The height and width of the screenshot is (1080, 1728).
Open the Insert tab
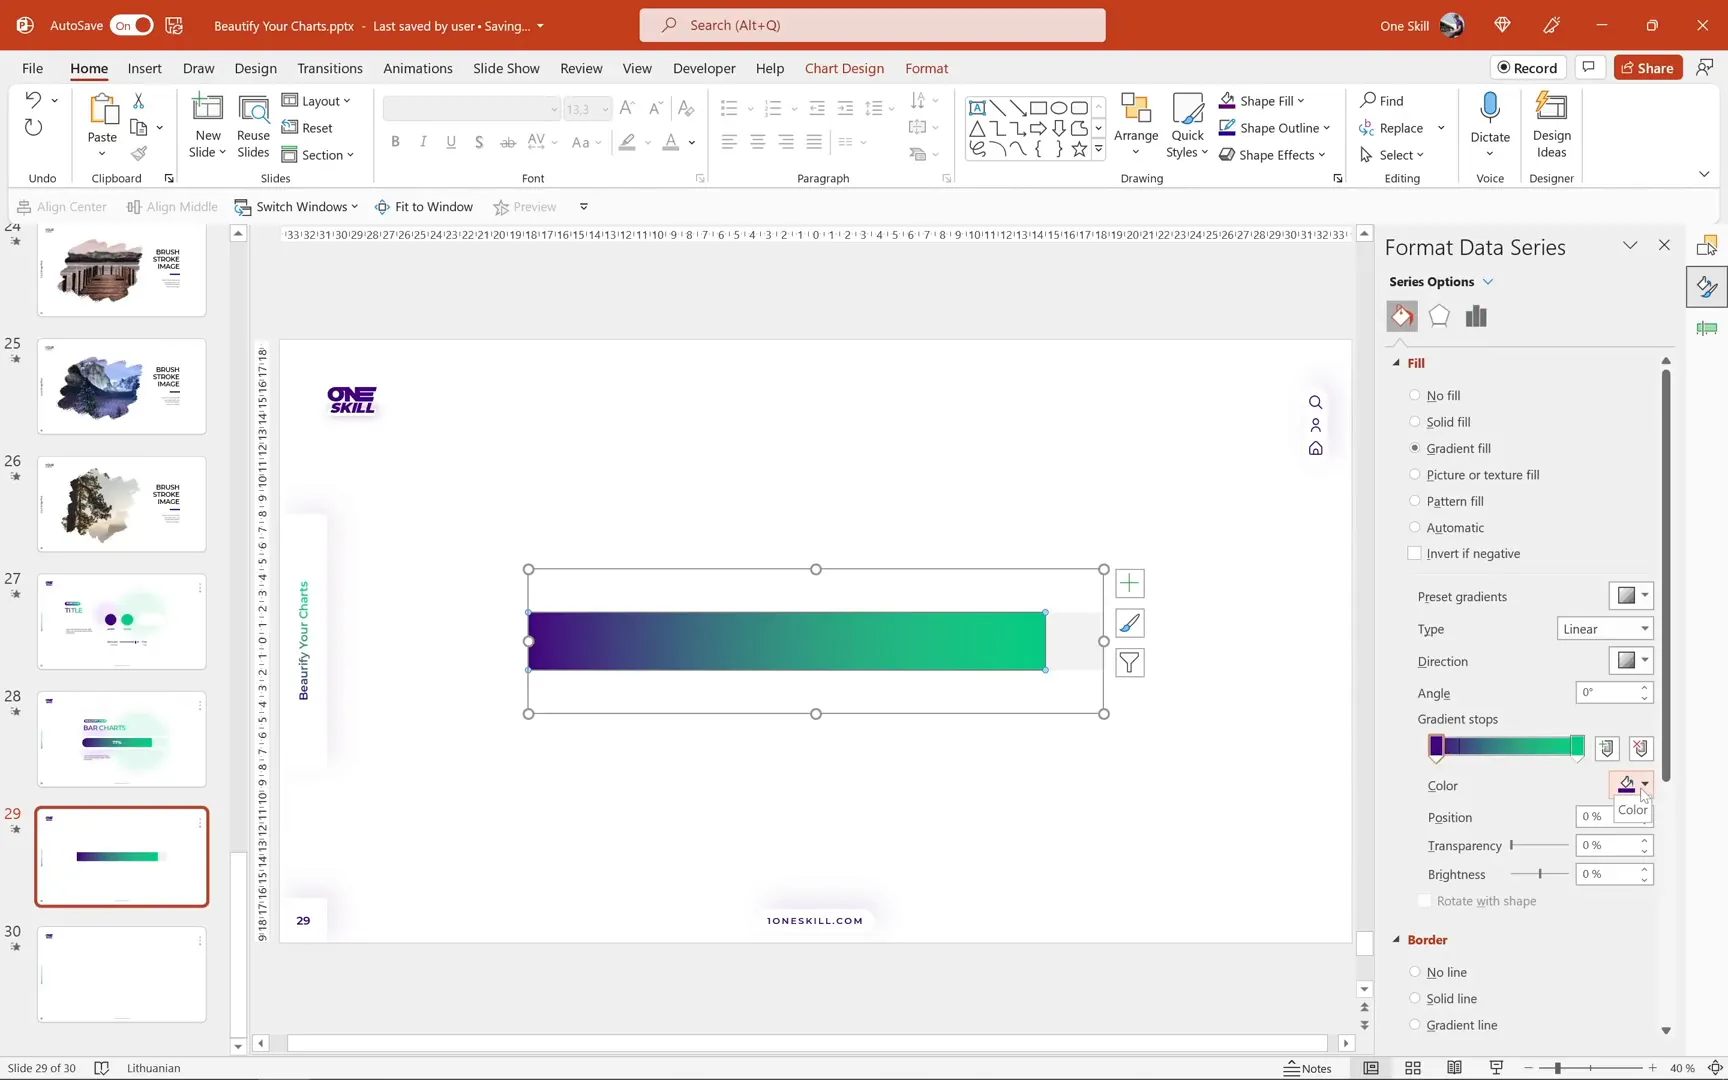pyautogui.click(x=145, y=68)
